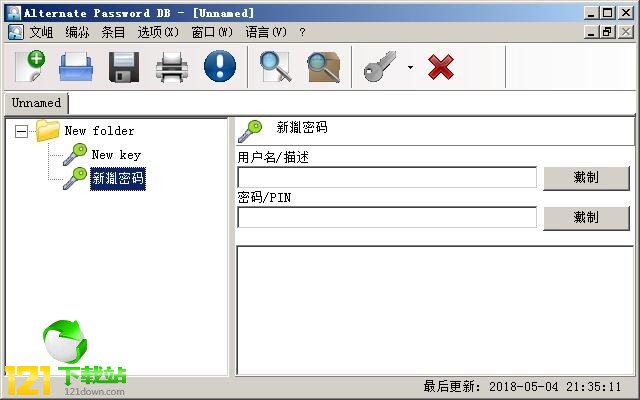Select the 密码 entry below New key in the tree
The image size is (640, 400).
point(118,178)
